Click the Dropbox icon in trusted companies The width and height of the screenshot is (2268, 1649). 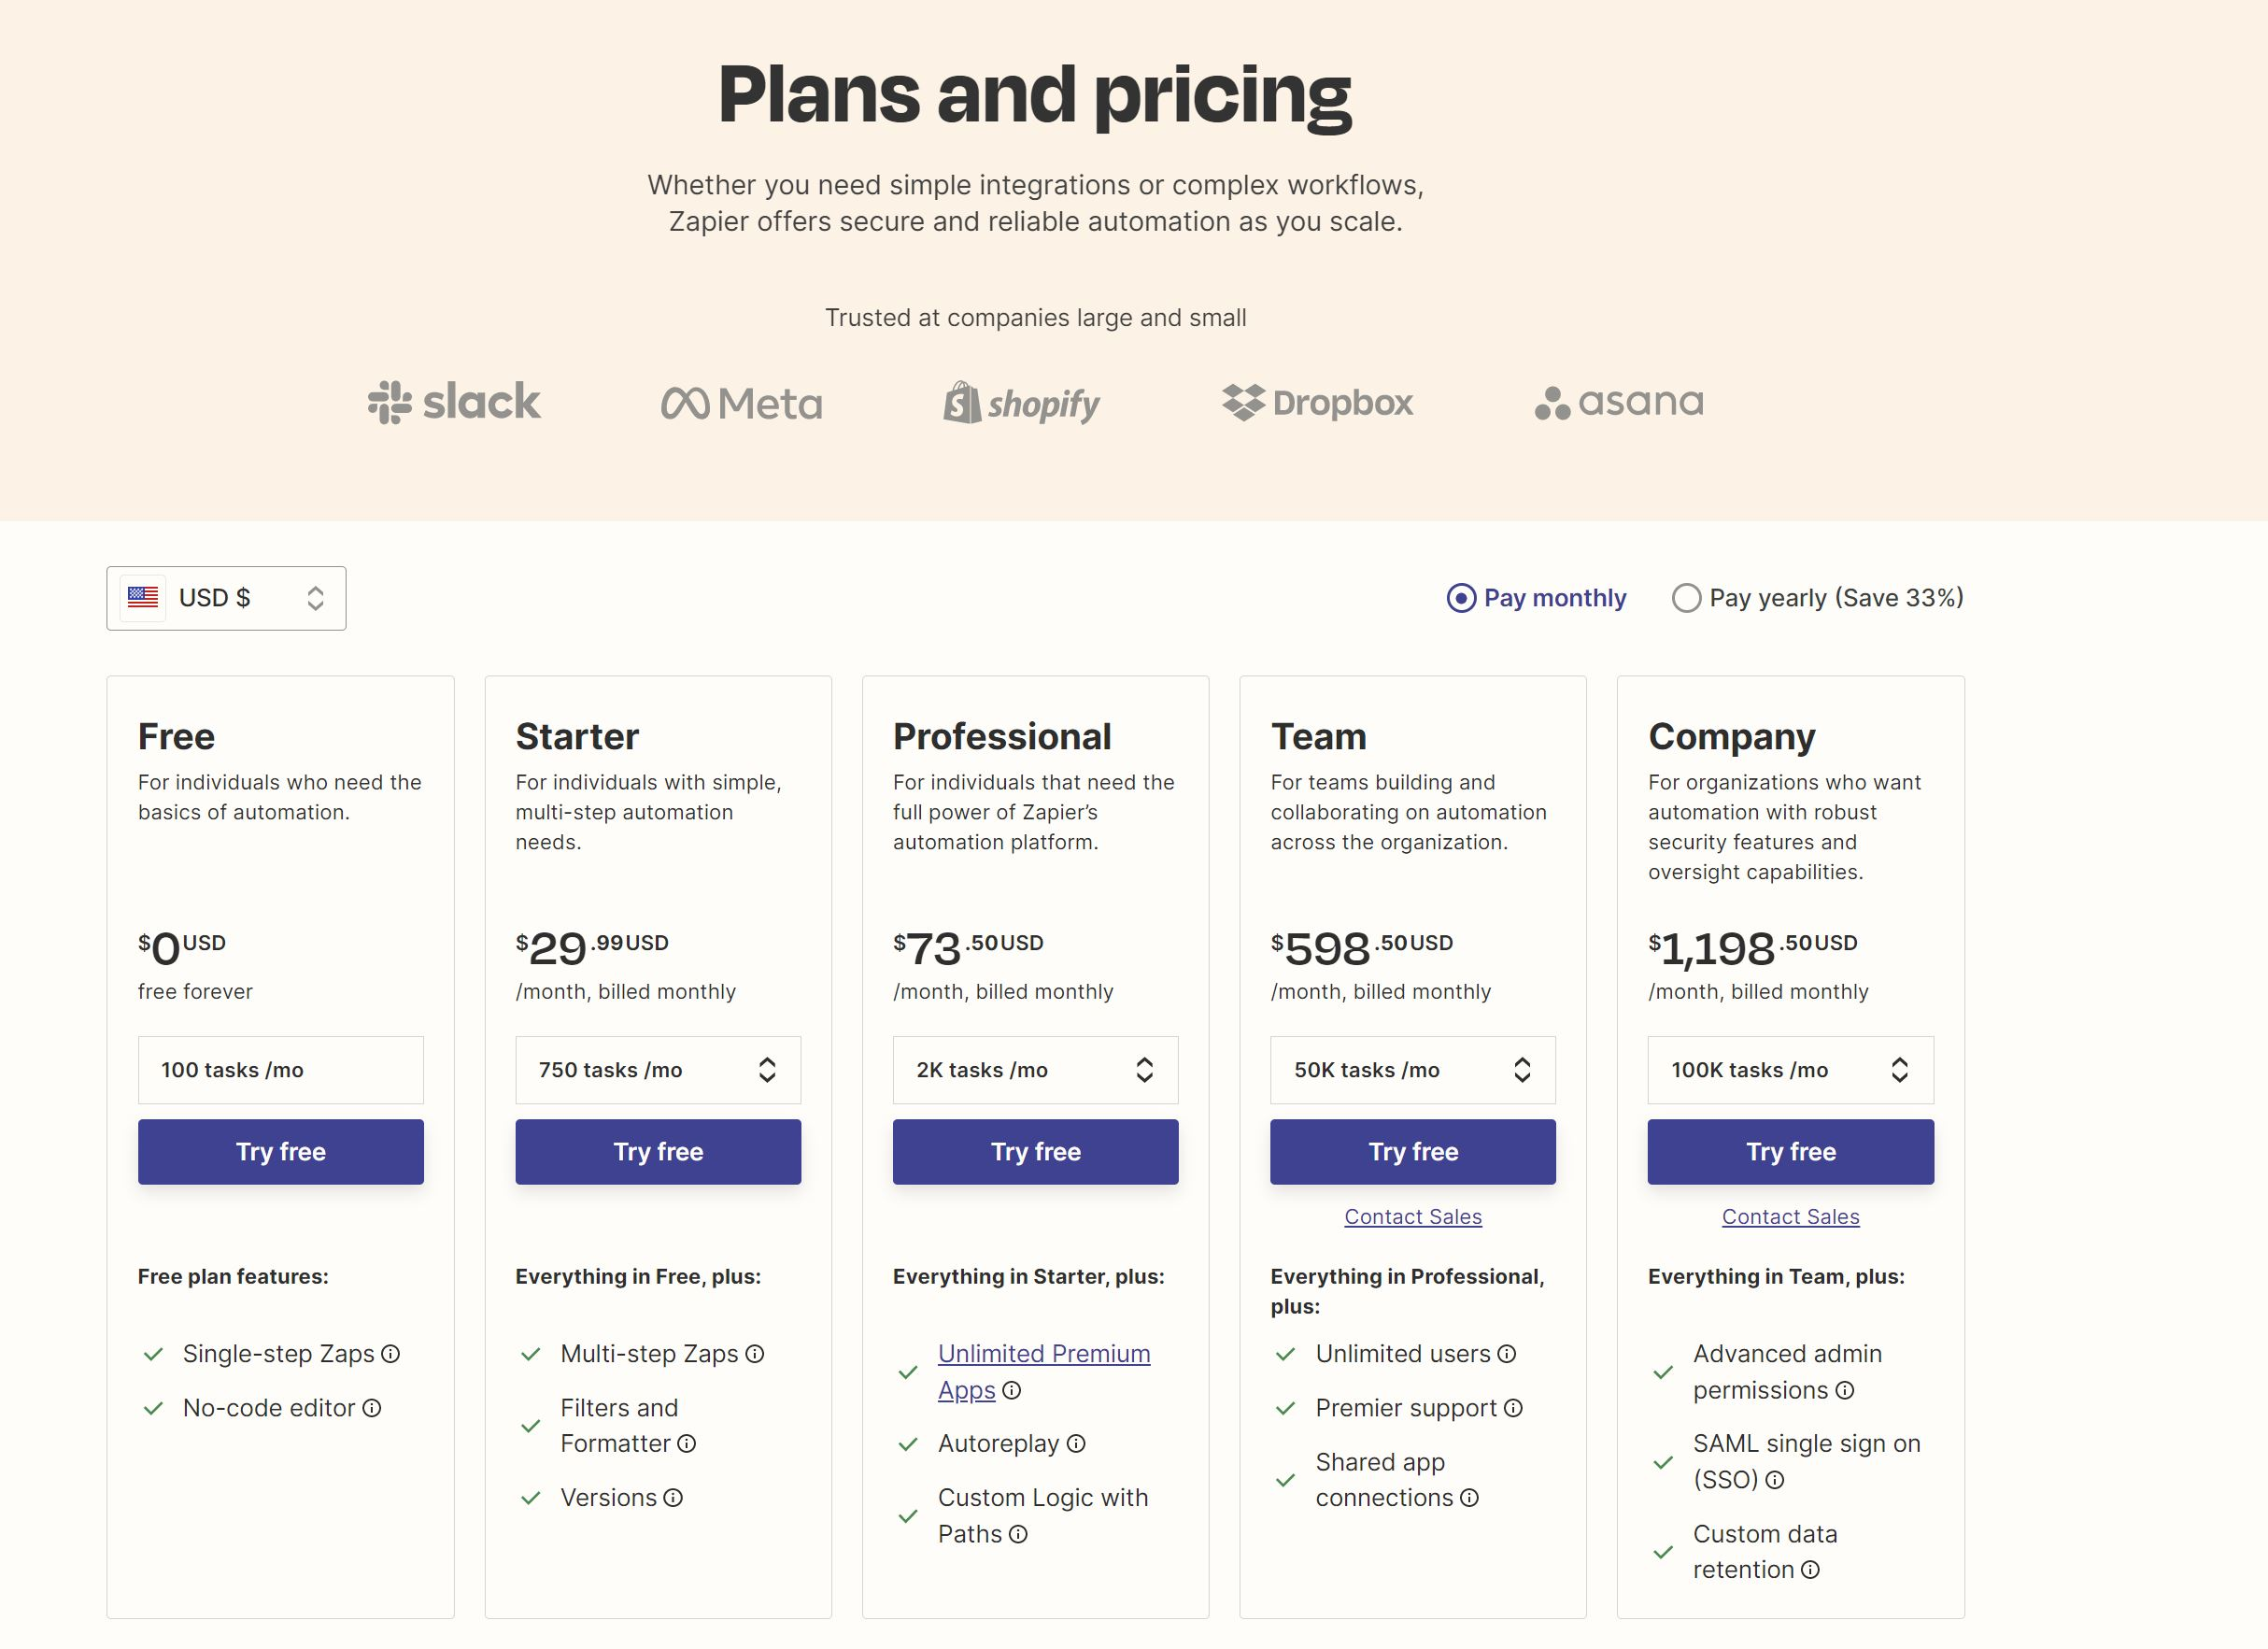(1319, 400)
